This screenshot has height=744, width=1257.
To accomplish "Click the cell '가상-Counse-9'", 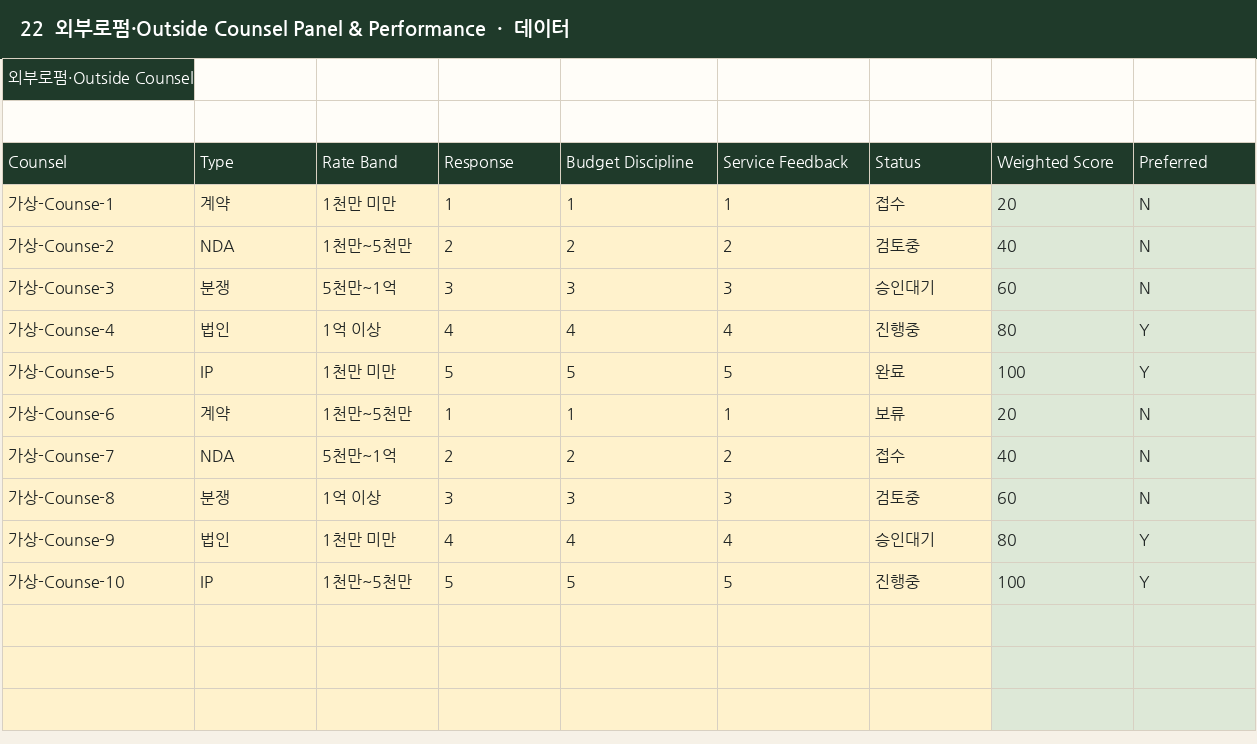I will click(98, 541).
